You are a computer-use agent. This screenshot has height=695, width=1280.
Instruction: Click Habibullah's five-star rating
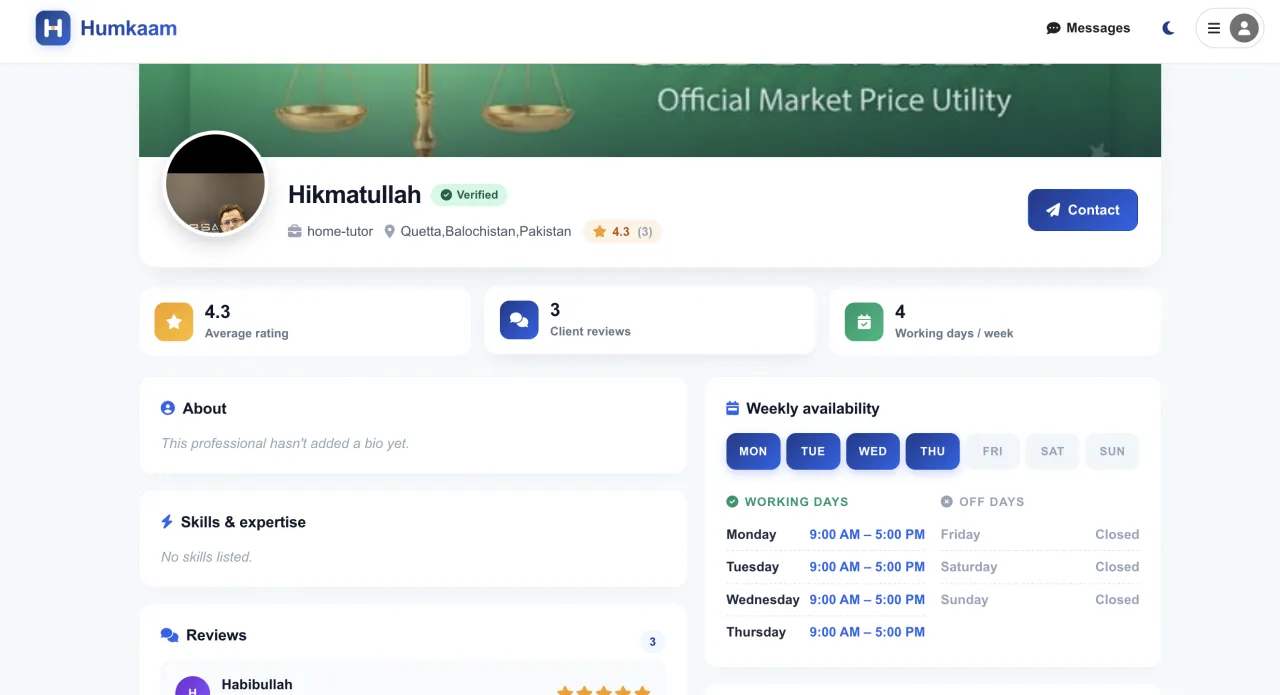603,690
